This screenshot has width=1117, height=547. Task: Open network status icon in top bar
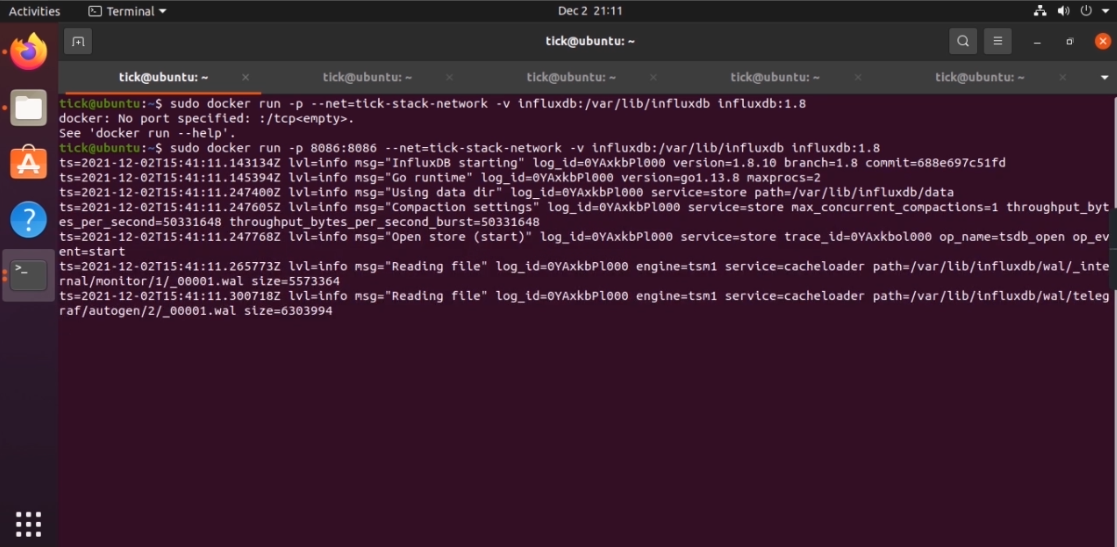(x=1039, y=11)
